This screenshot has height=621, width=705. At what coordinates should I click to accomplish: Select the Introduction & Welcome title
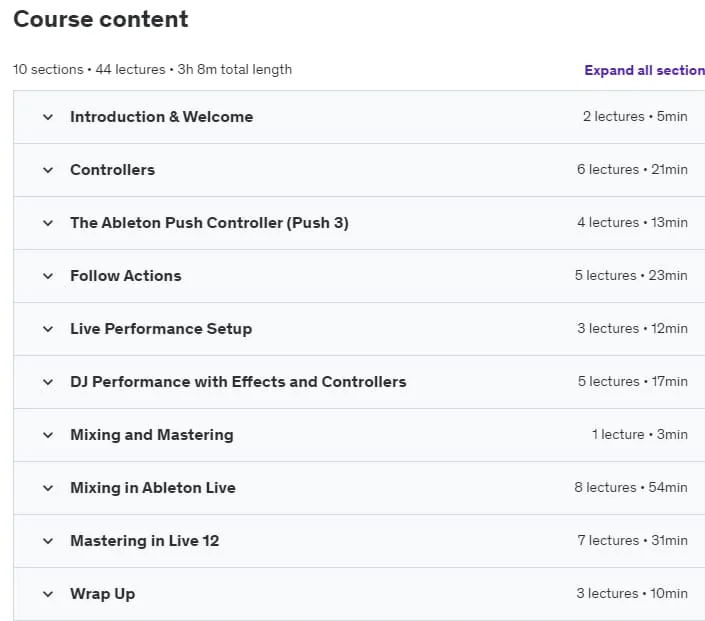pyautogui.click(x=161, y=117)
